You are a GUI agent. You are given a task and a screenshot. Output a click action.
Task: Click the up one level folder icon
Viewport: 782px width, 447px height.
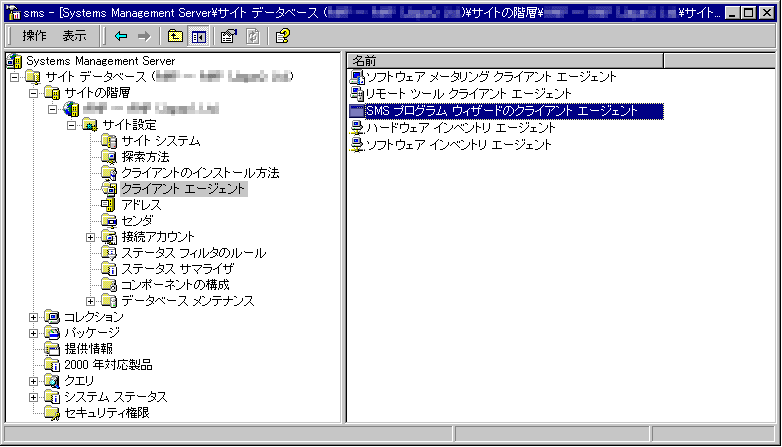(x=175, y=36)
